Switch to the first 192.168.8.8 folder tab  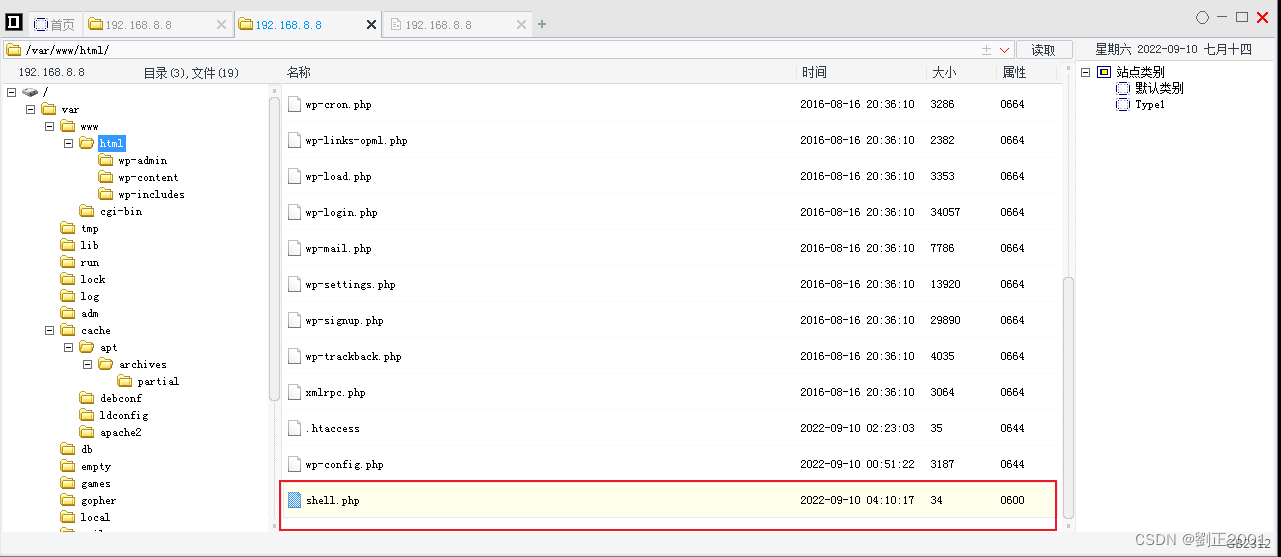[x=157, y=24]
